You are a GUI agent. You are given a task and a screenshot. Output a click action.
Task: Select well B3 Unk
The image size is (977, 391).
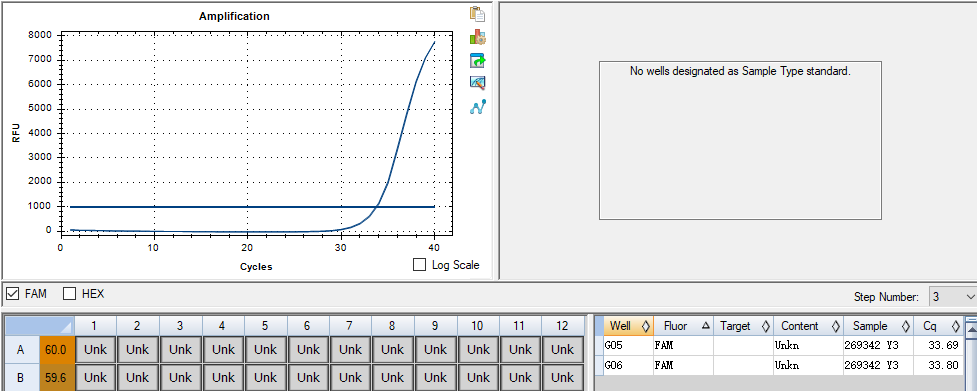tap(180, 377)
